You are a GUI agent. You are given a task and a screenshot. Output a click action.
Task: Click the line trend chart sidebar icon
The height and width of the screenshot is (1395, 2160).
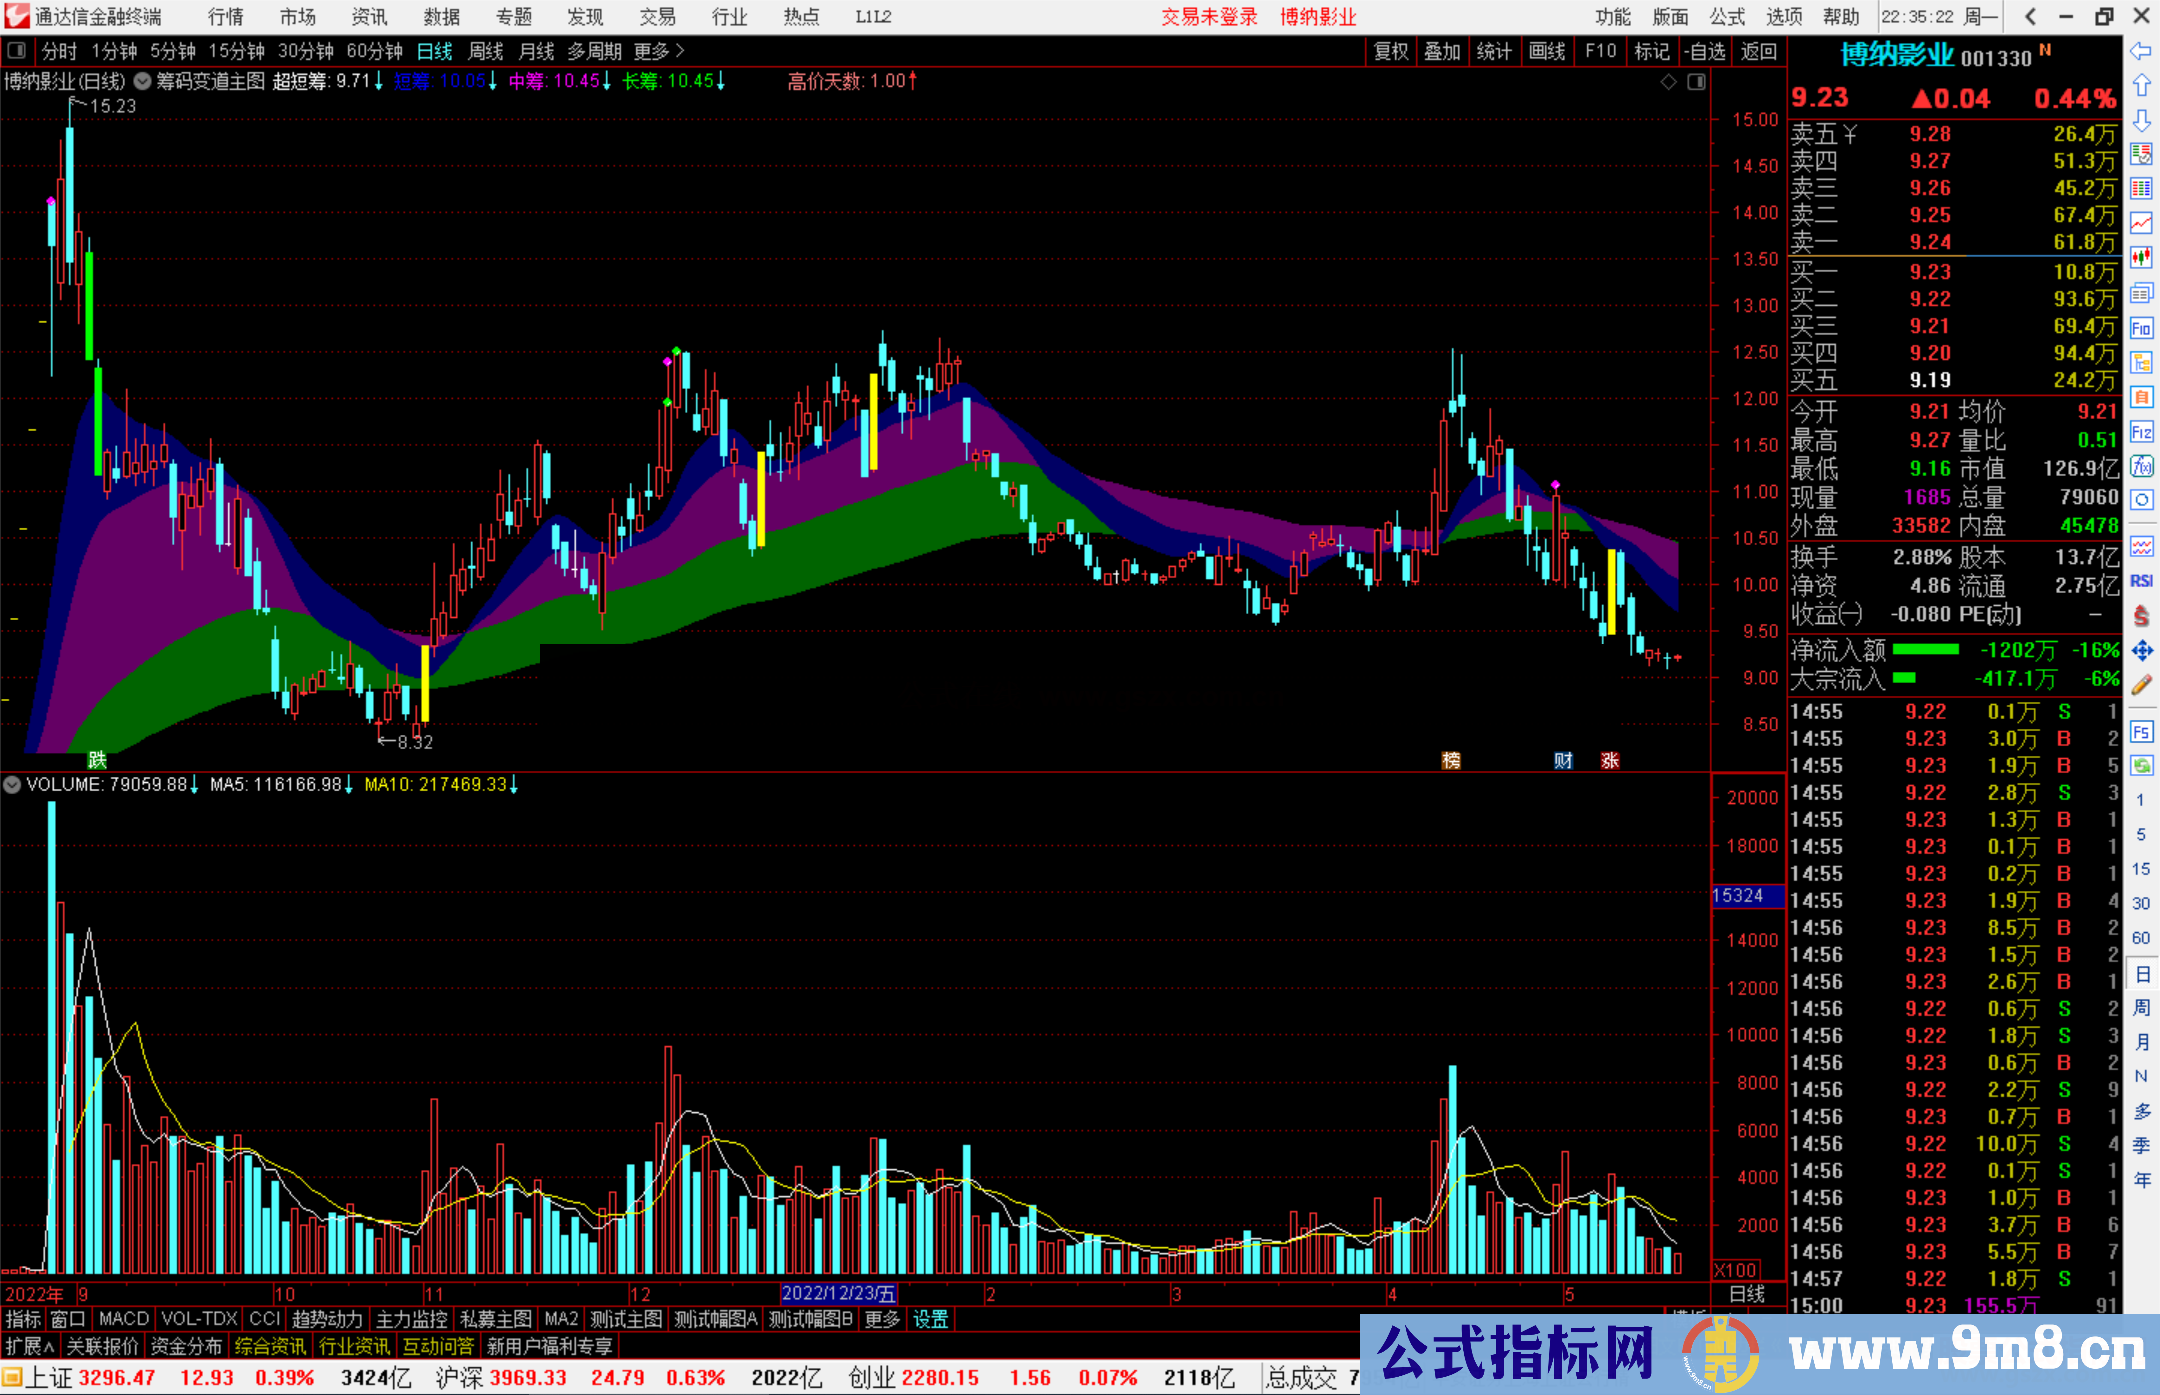point(2141,222)
